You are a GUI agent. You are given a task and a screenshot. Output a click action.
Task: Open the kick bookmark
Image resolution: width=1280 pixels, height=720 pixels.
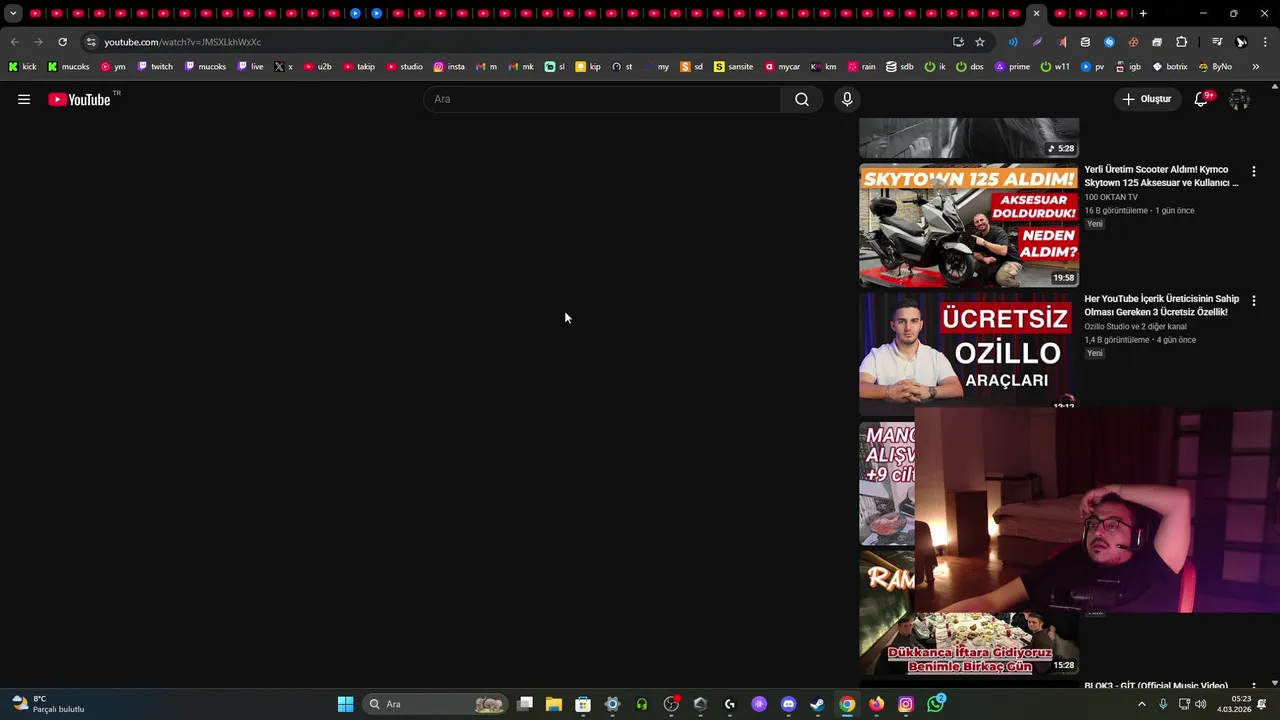[x=22, y=67]
